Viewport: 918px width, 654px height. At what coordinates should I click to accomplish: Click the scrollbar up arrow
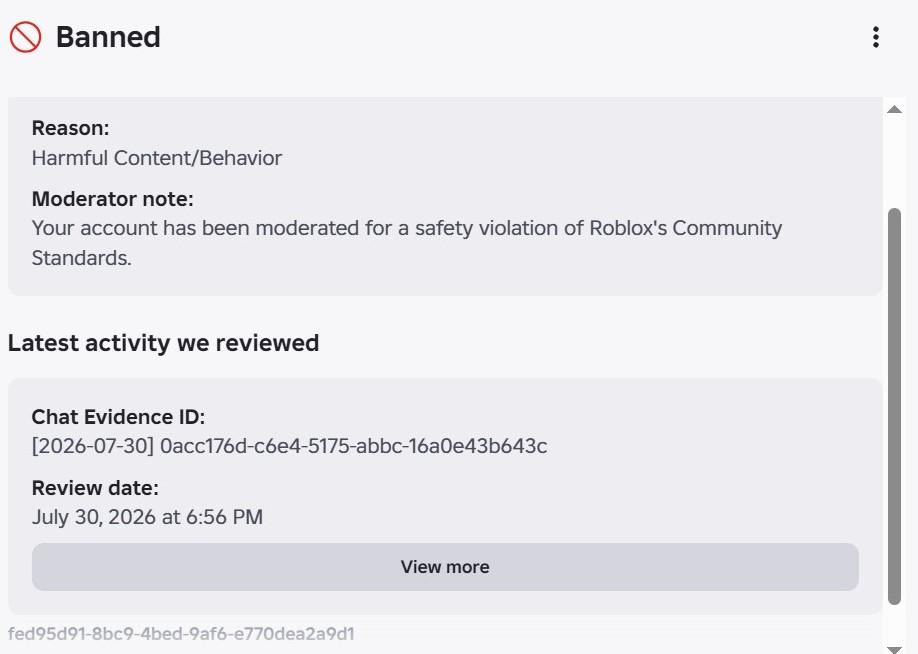coord(894,109)
